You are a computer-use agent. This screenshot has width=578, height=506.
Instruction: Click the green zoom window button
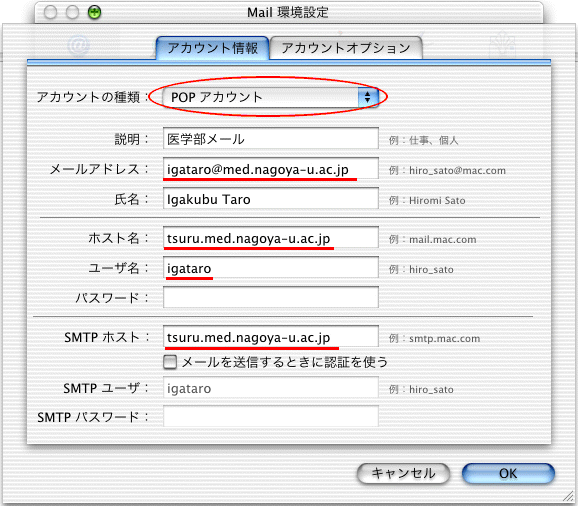click(95, 13)
